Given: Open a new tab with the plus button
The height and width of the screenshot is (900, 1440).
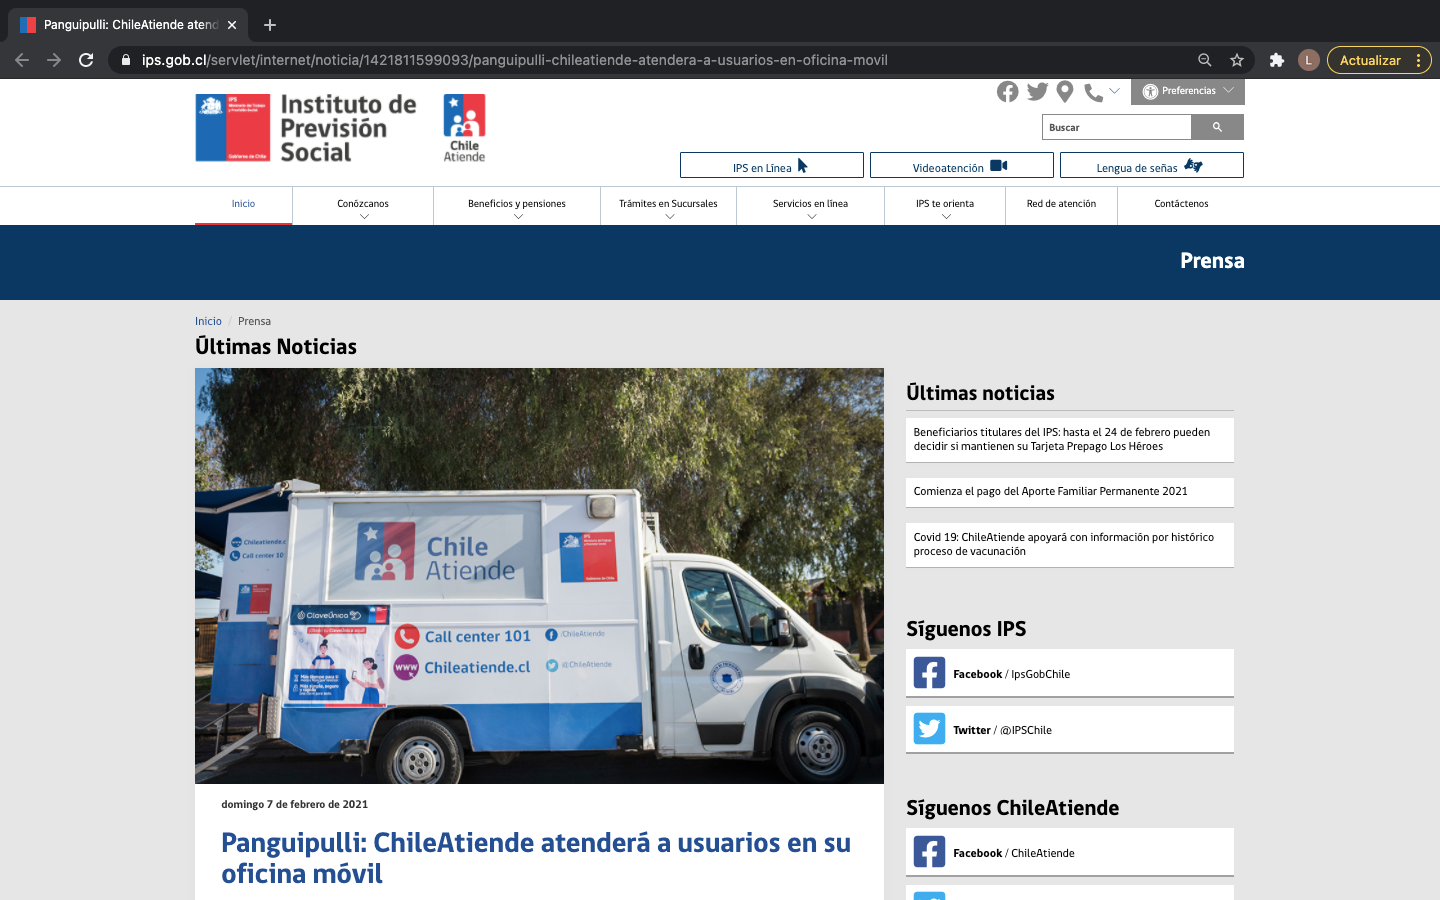Looking at the screenshot, I should [x=270, y=25].
